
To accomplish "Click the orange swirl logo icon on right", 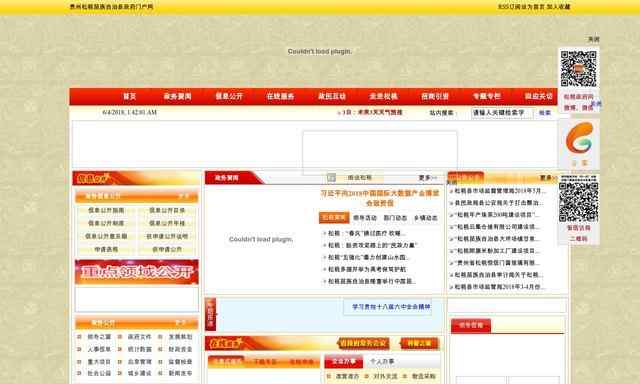I will click(x=579, y=138).
